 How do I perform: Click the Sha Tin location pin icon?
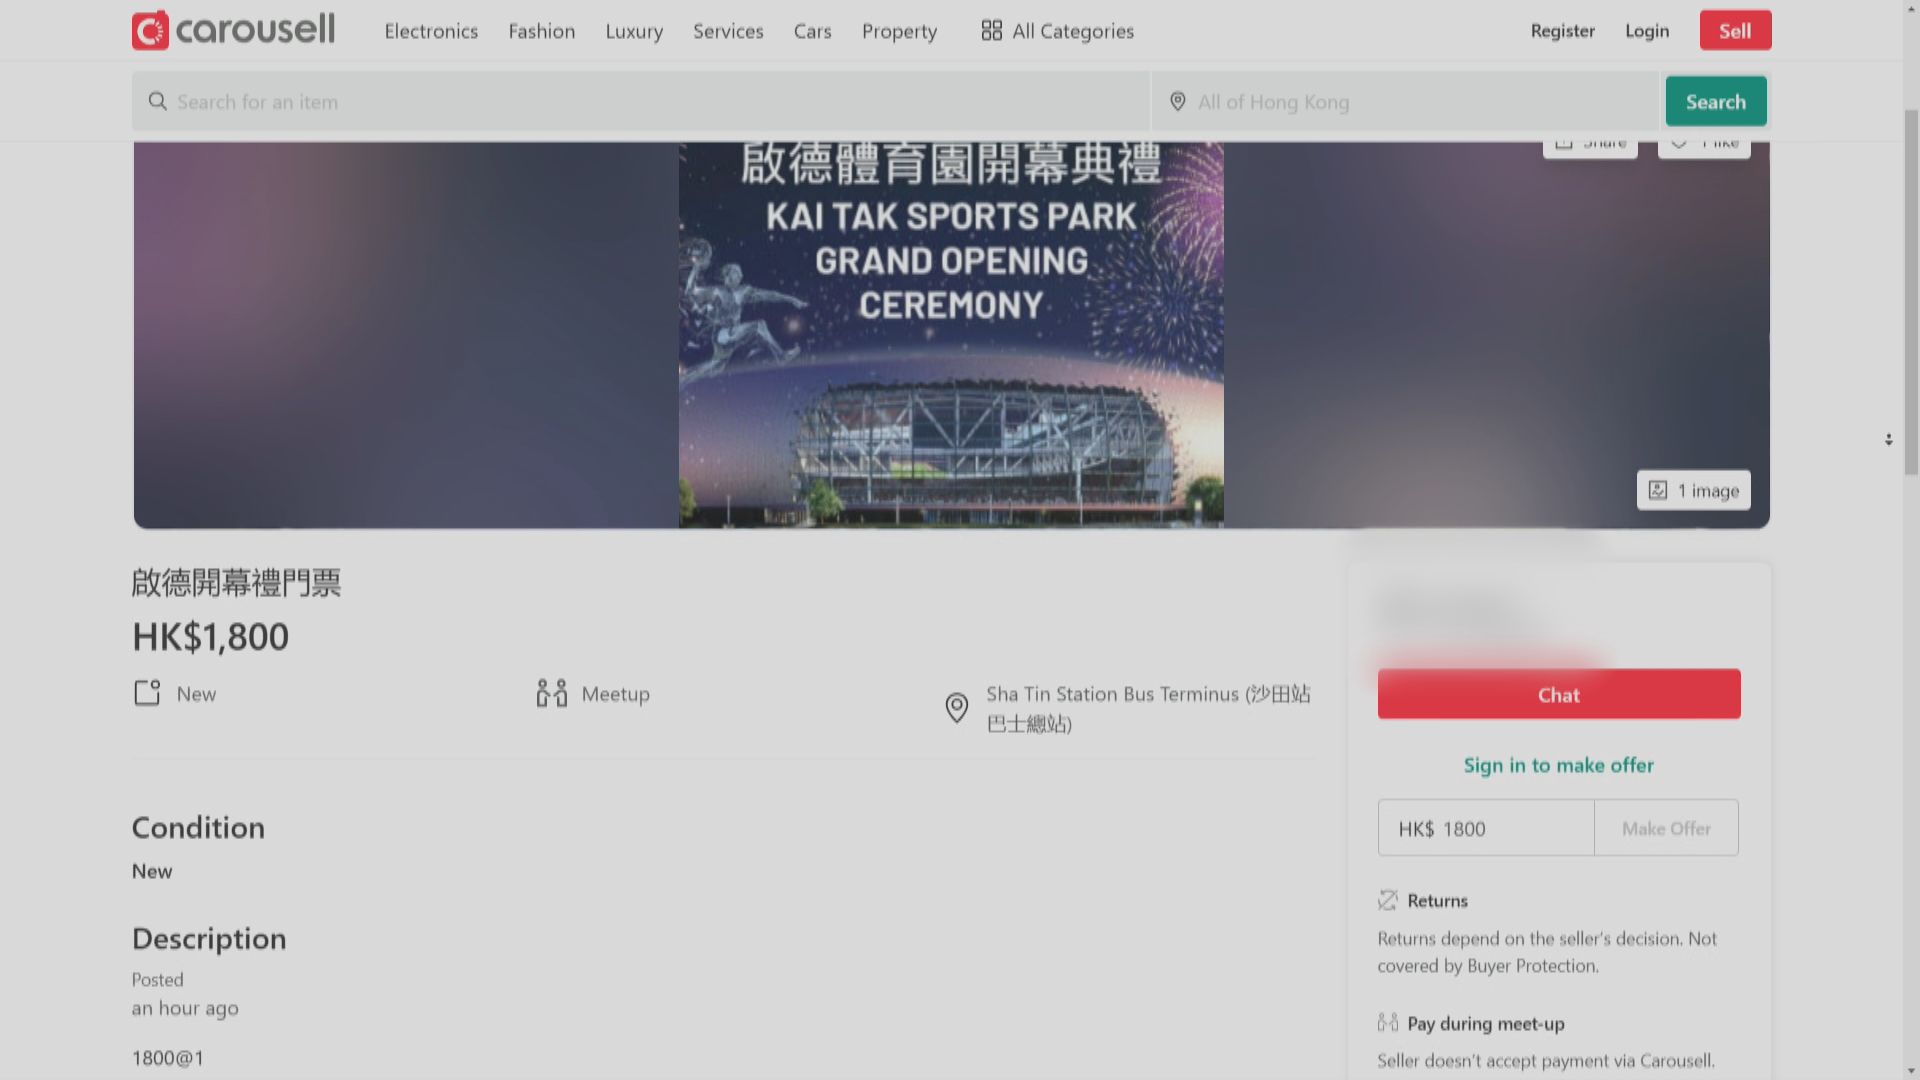coord(957,708)
